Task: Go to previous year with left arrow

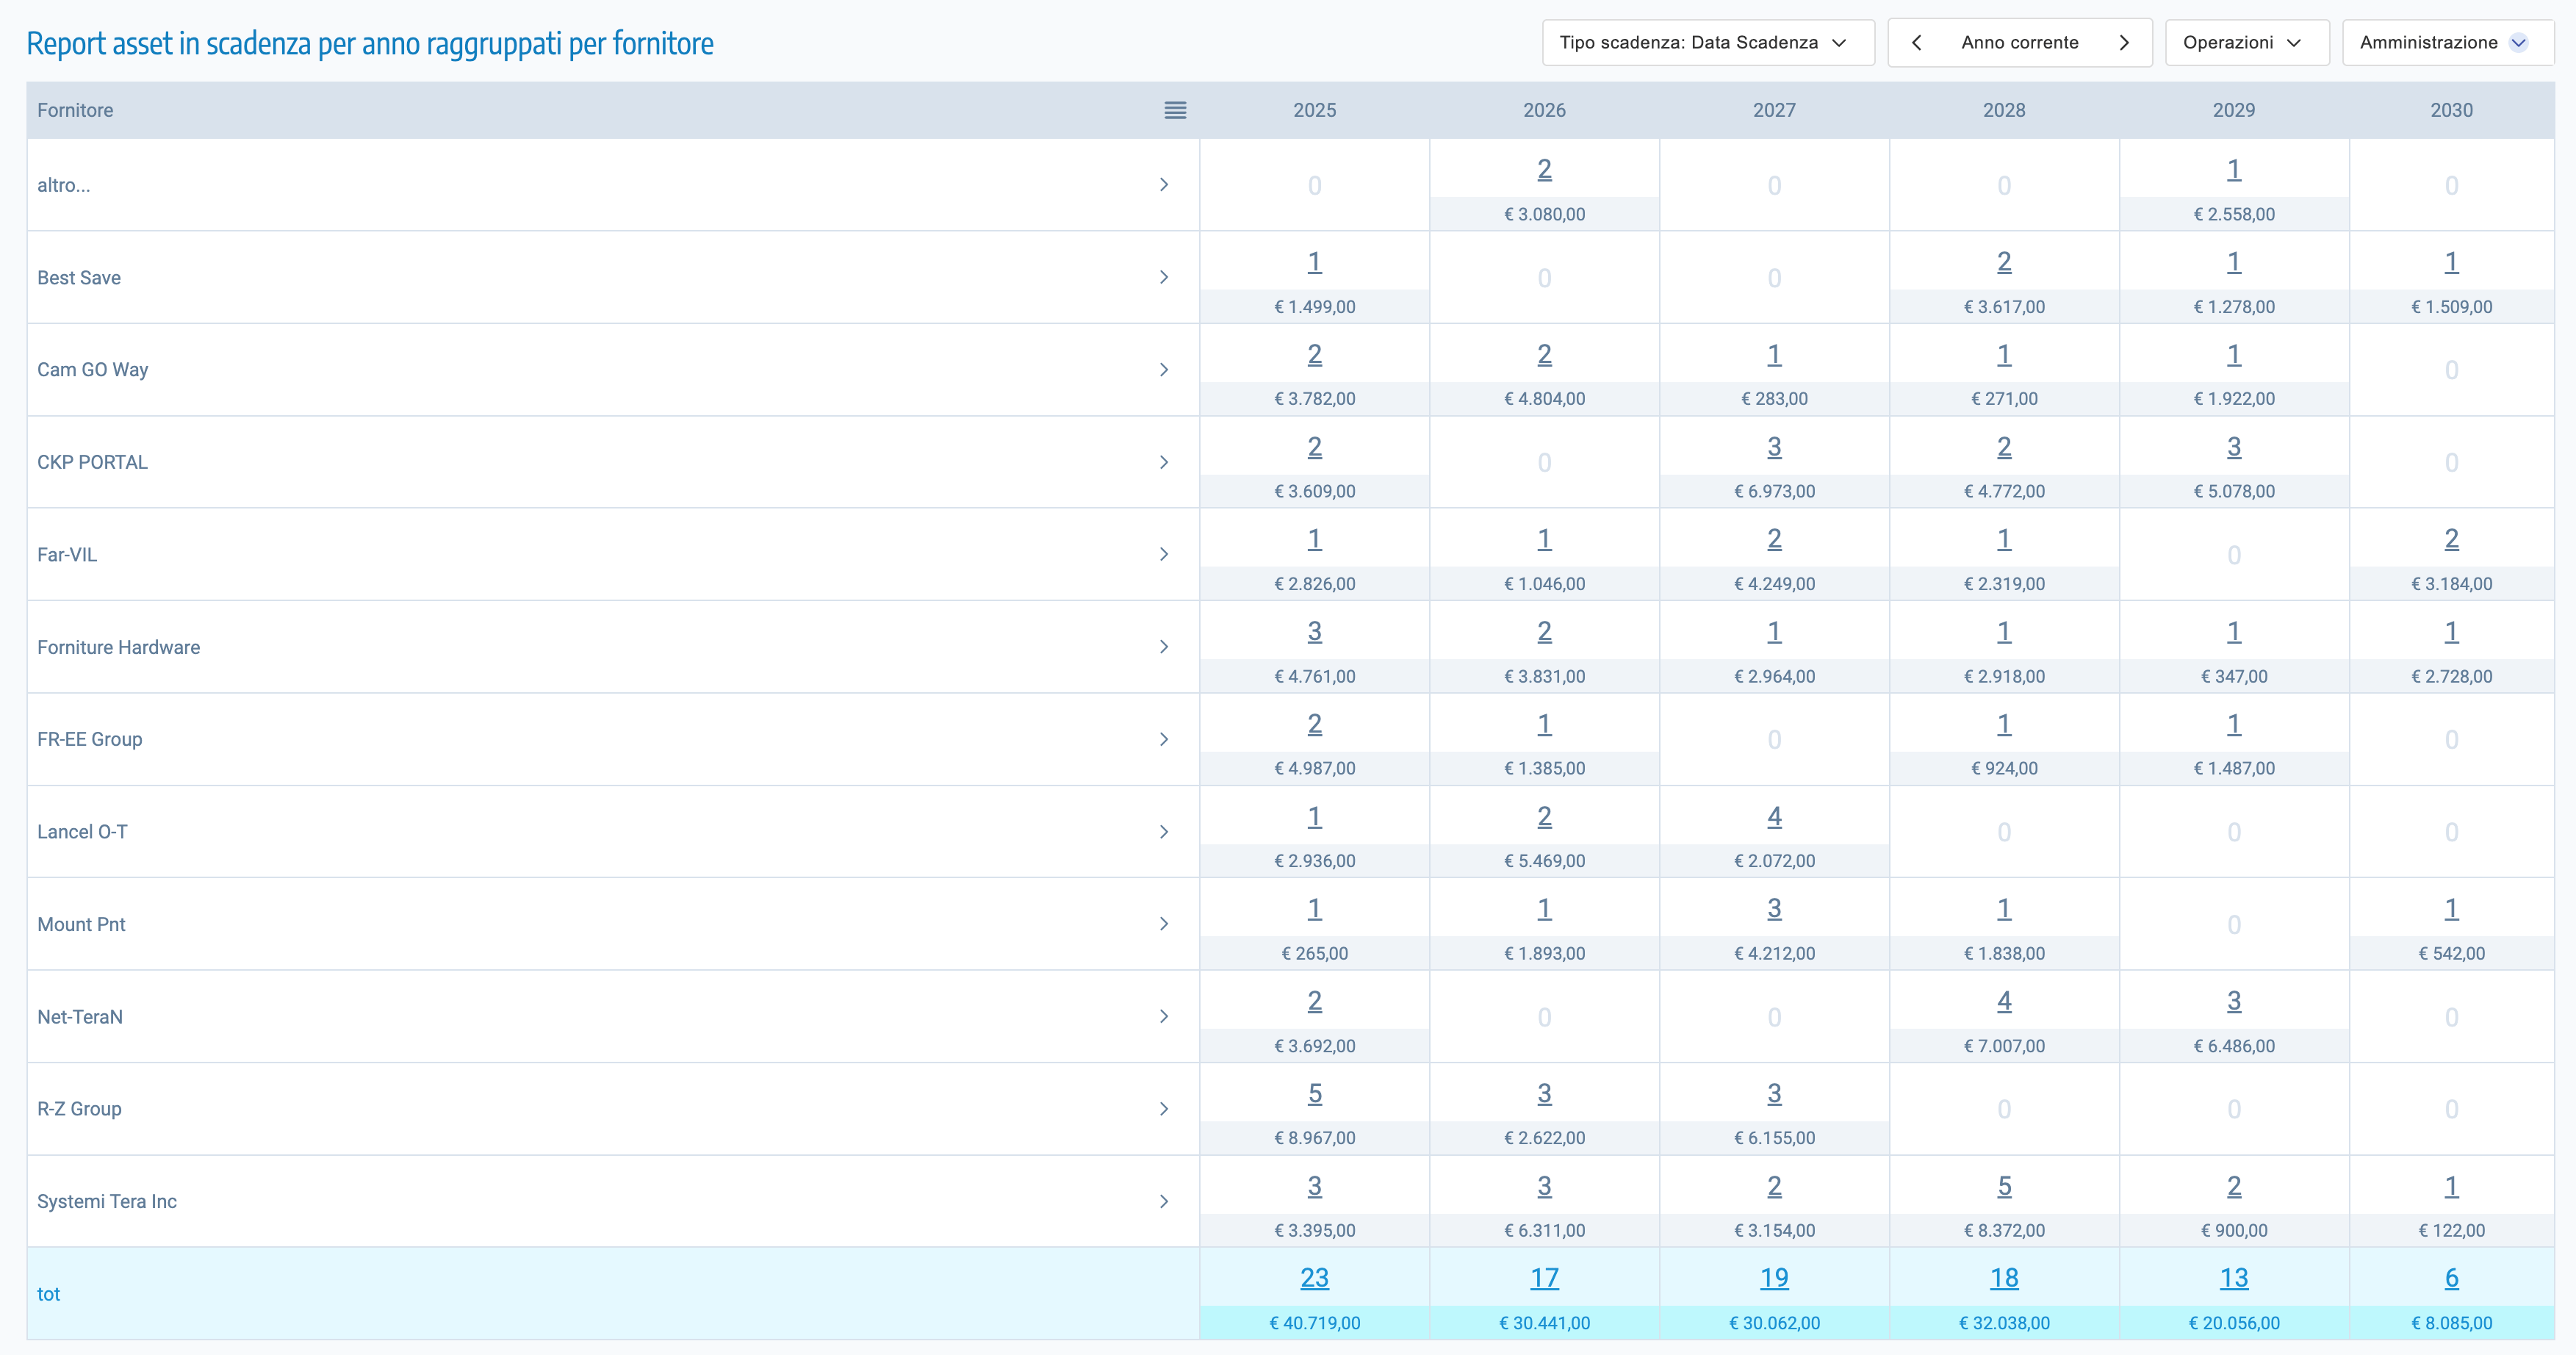Action: [x=1916, y=43]
